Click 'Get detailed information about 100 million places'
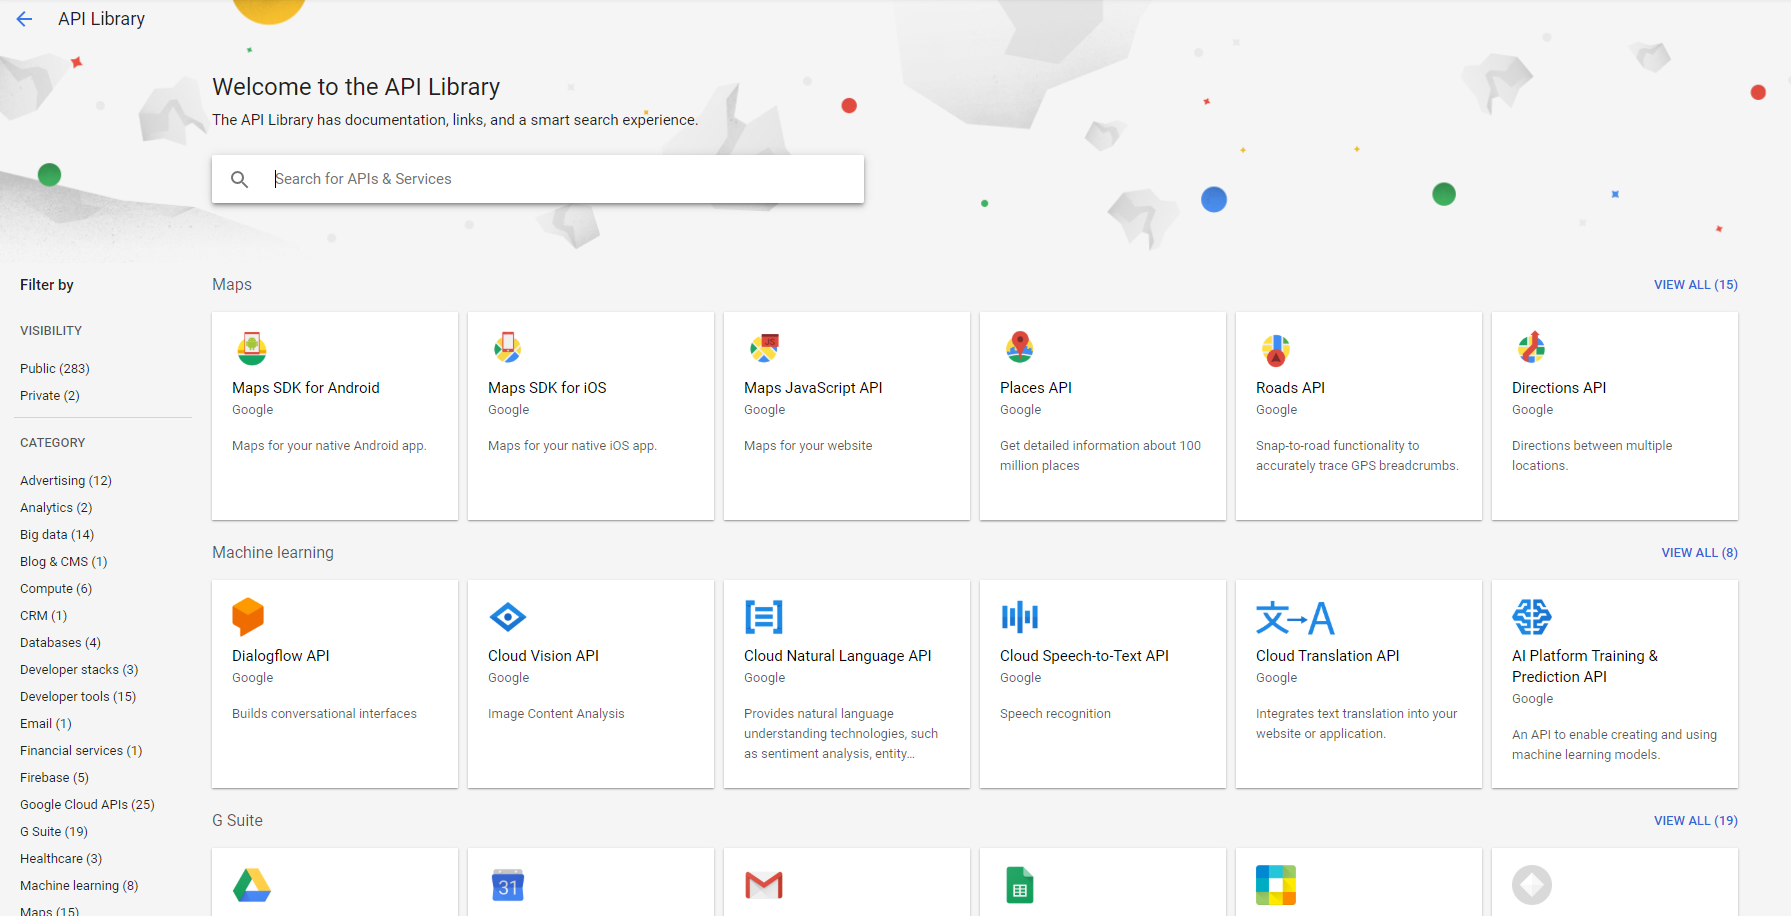This screenshot has height=916, width=1791. coord(1100,456)
